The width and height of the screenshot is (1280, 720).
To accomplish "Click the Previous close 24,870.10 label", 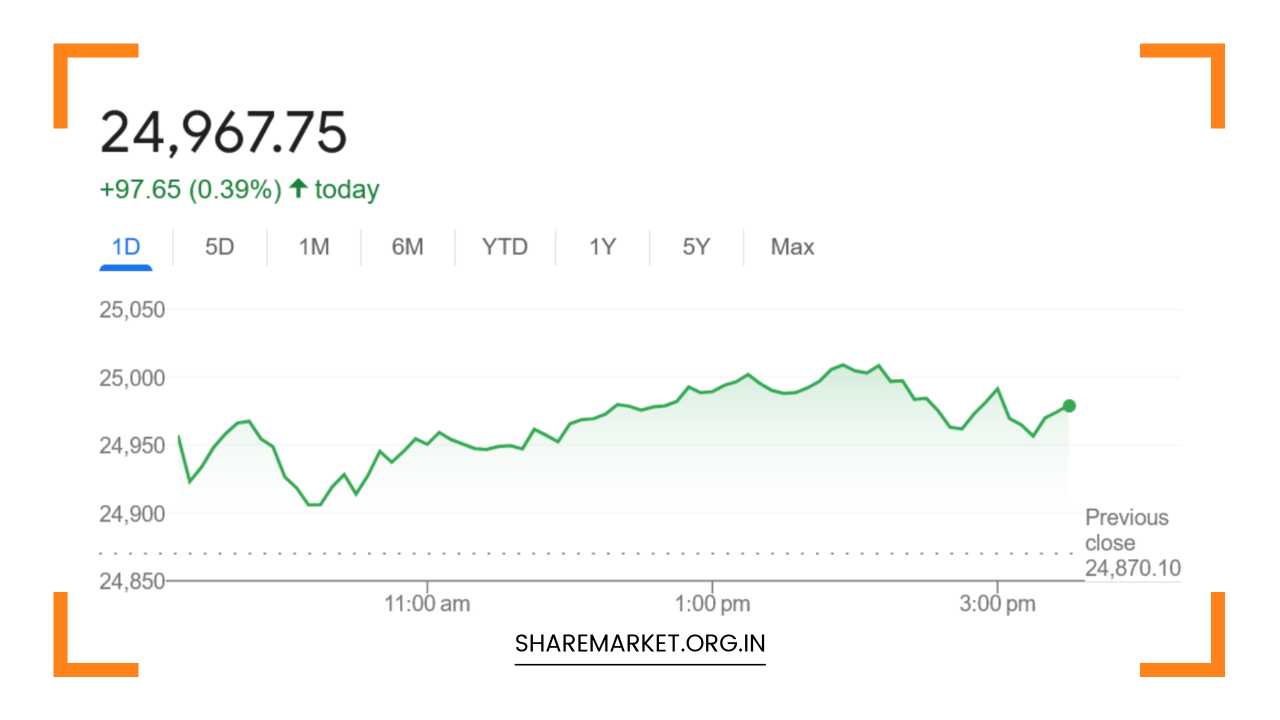I will [x=1132, y=543].
